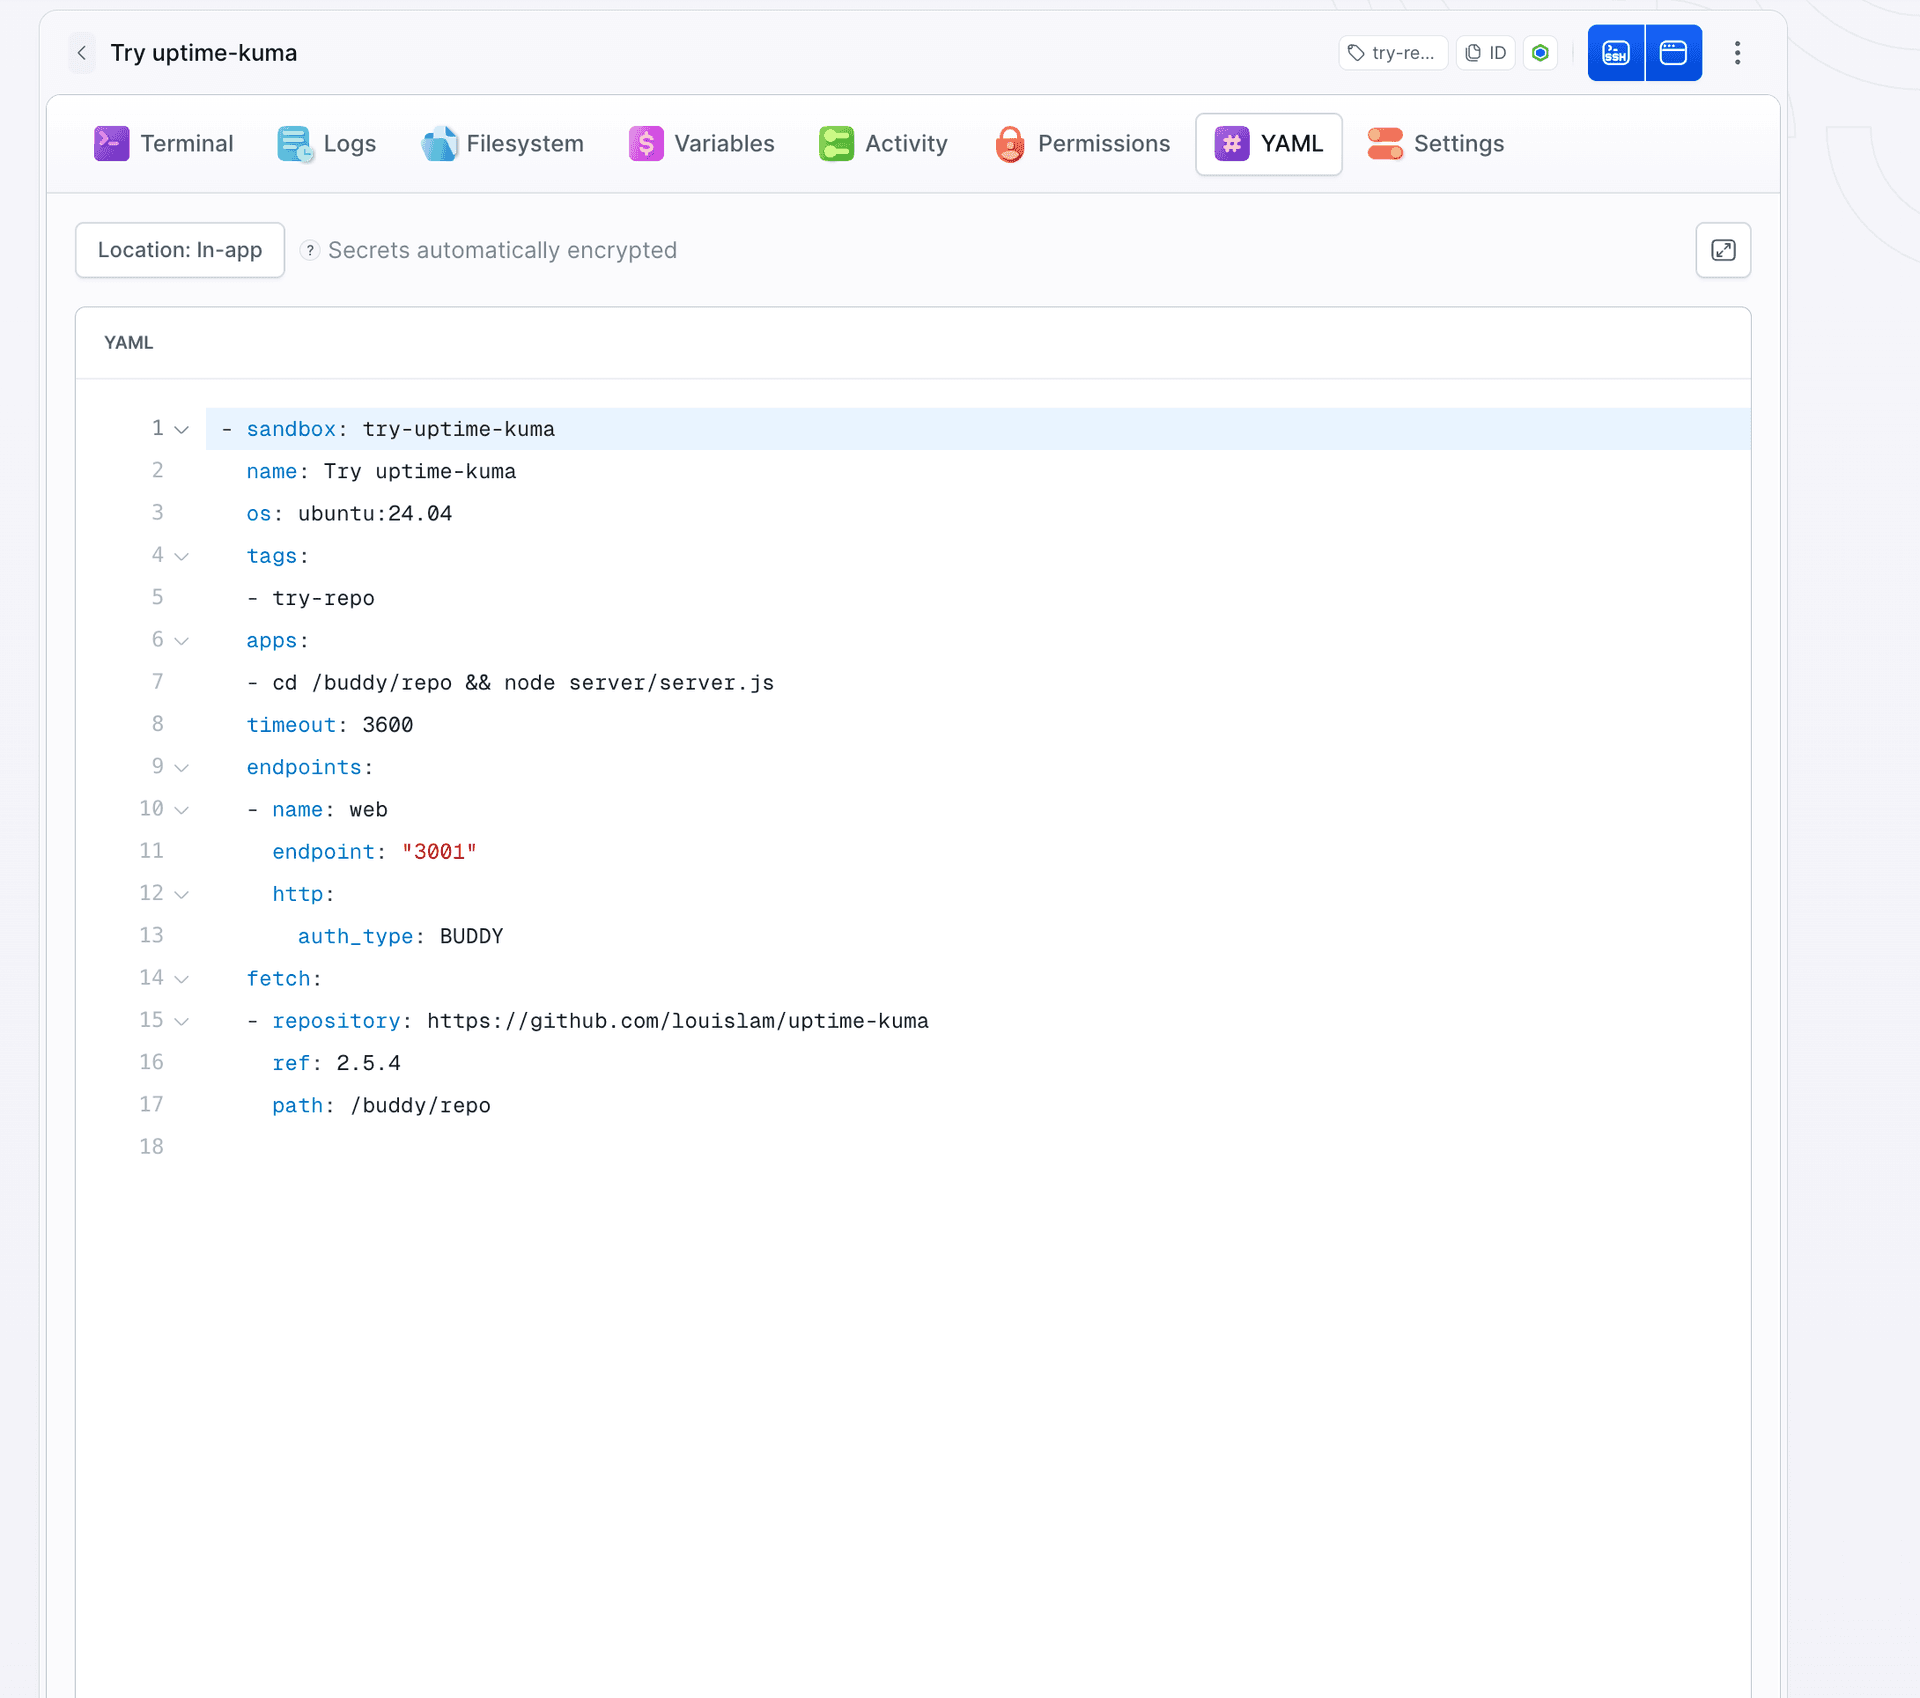Click the try-repo tag entry line
1920x1698 pixels.
pos(310,598)
